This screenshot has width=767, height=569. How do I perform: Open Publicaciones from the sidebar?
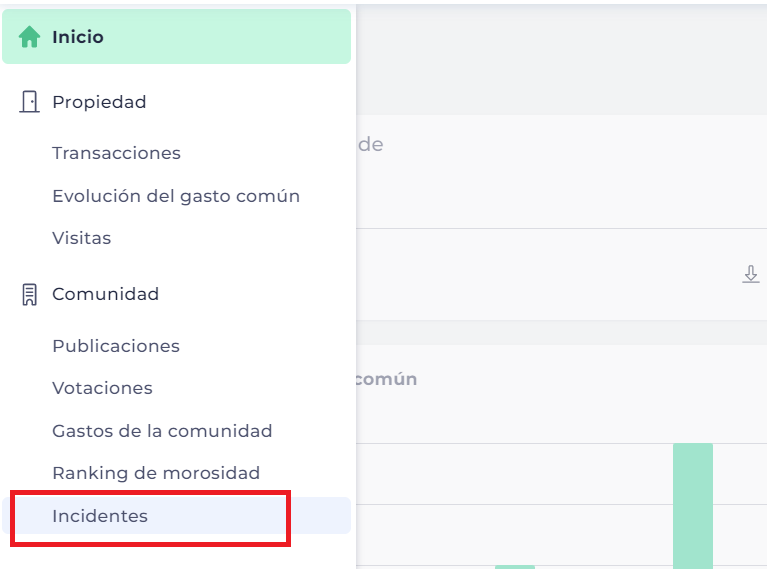pyautogui.click(x=116, y=346)
